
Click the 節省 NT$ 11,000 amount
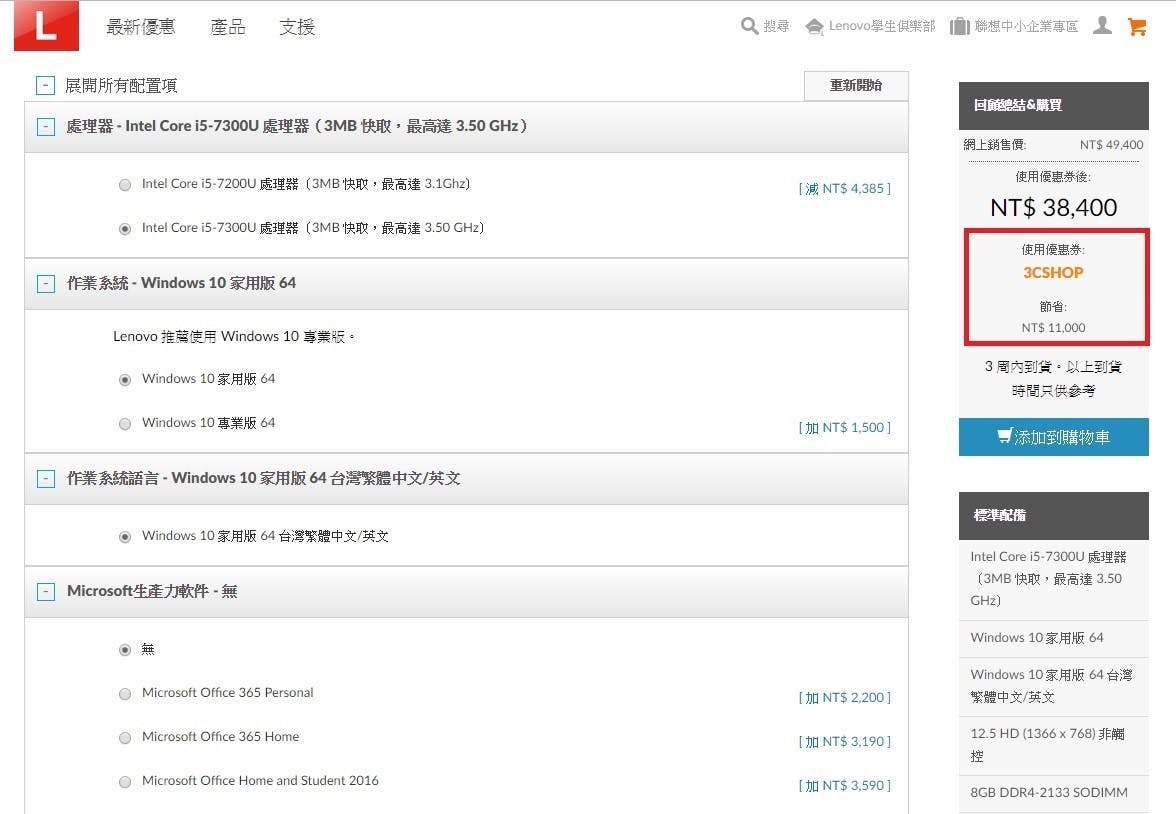(1053, 328)
